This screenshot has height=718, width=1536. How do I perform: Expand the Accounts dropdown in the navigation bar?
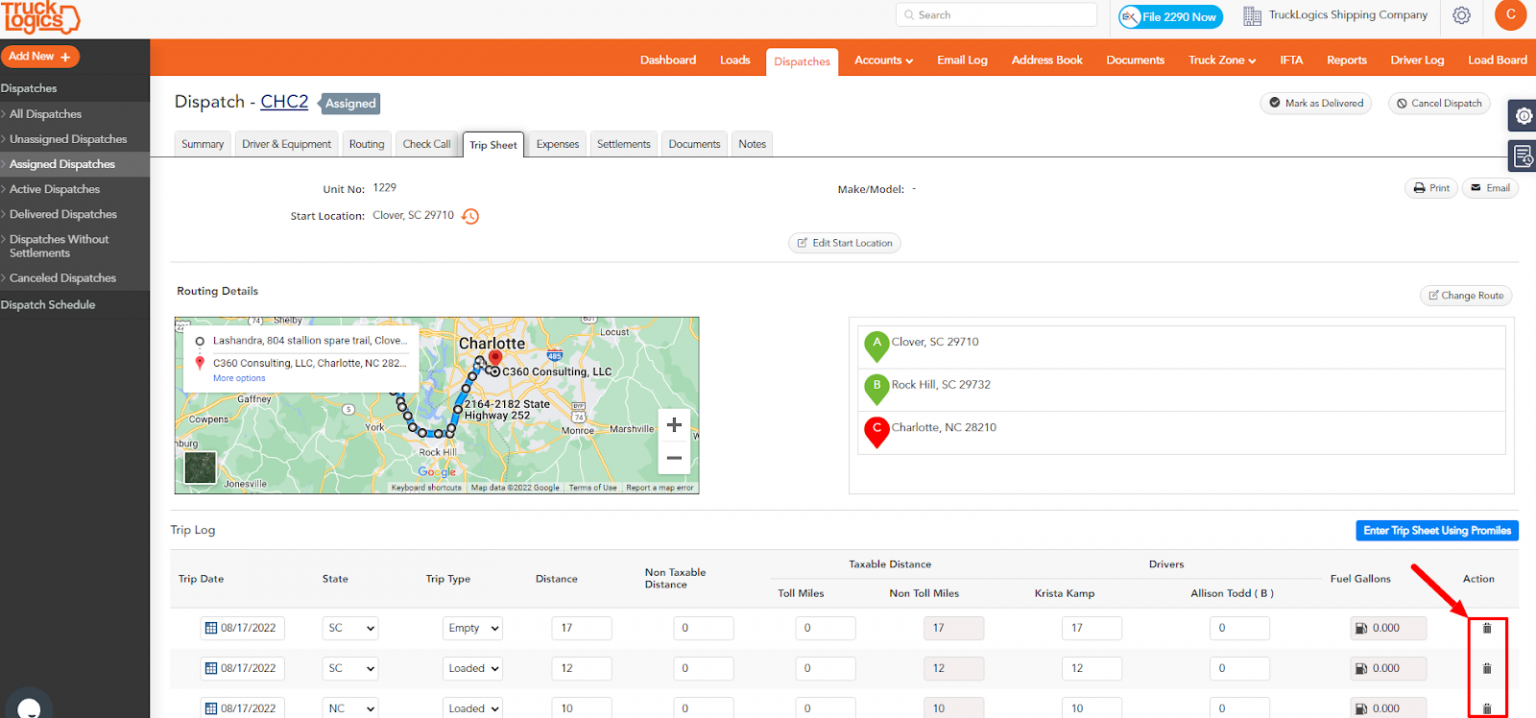point(883,60)
